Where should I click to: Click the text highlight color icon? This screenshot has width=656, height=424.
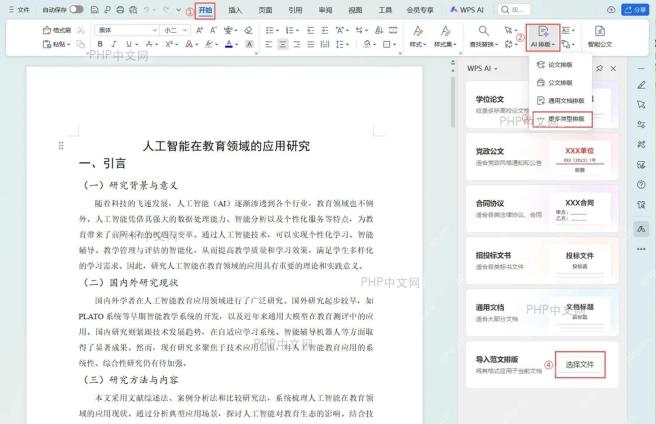pyautogui.click(x=209, y=44)
